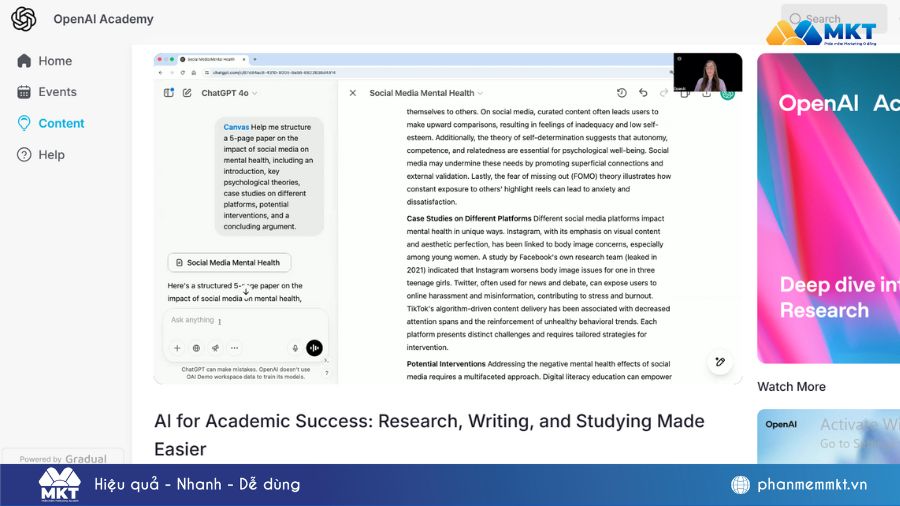Toggle the ChatGPT sidebar panel icon
Image resolution: width=900 pixels, height=506 pixels.
(x=169, y=92)
